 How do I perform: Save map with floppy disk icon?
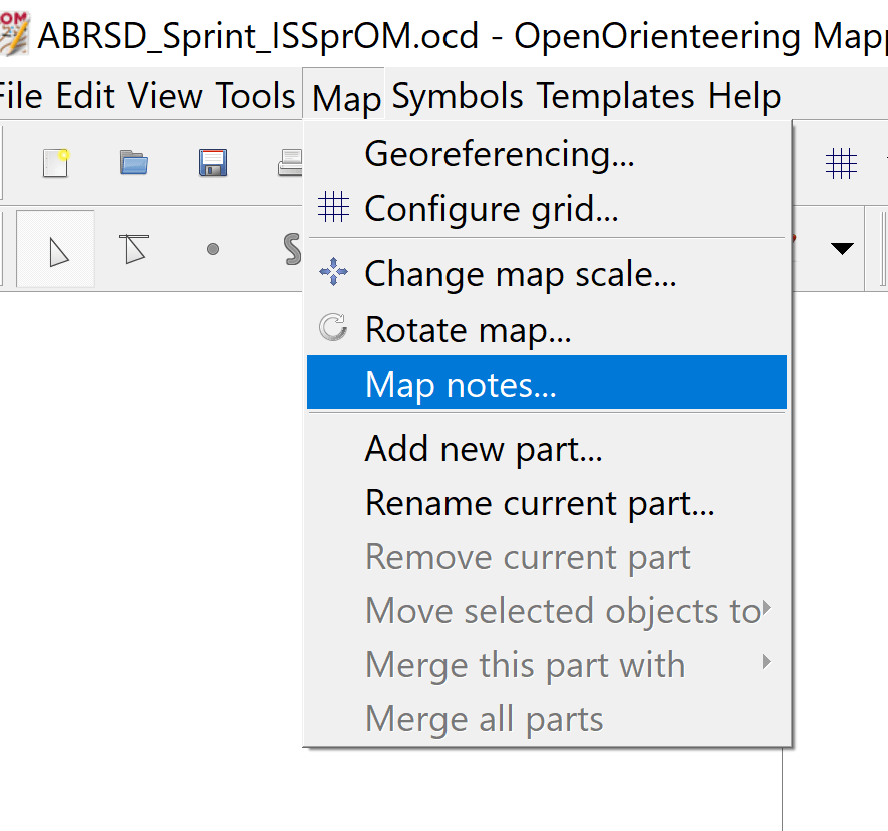[x=213, y=163]
